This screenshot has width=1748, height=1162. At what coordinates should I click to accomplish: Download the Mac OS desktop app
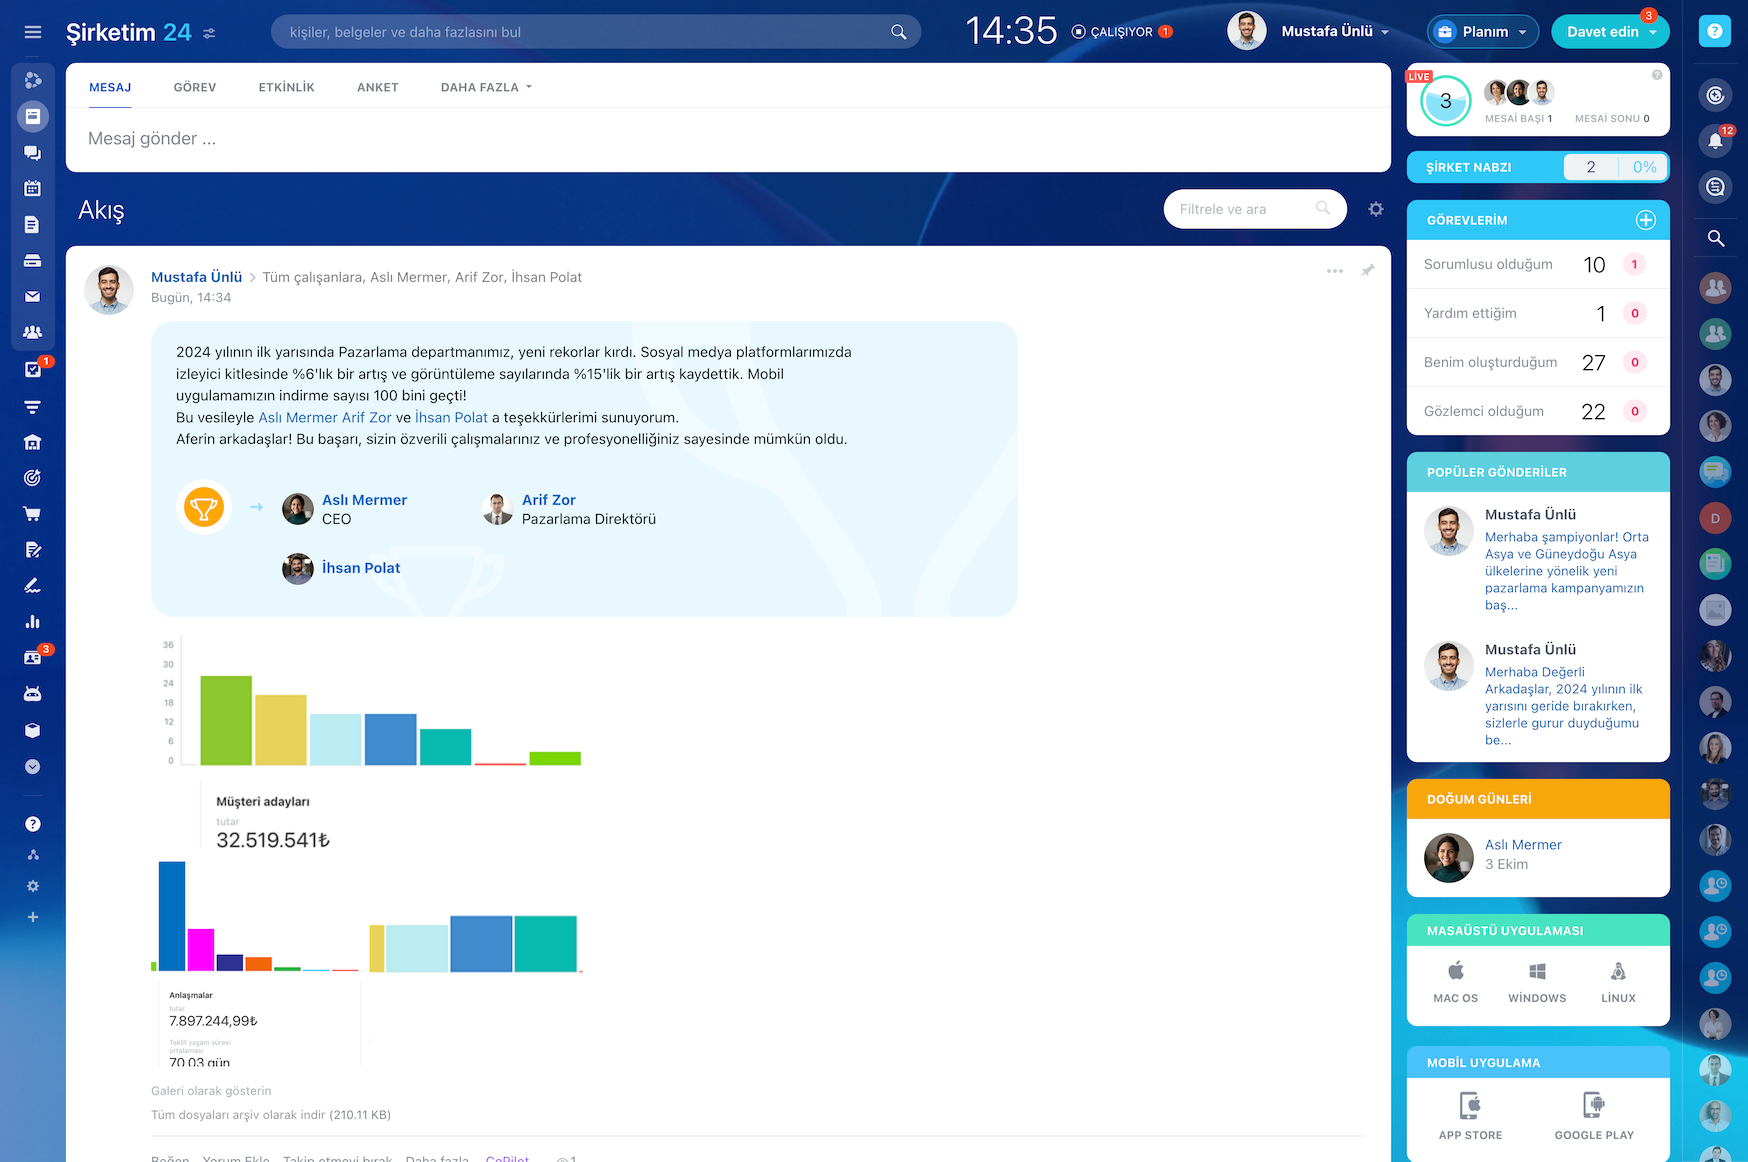1455,982
